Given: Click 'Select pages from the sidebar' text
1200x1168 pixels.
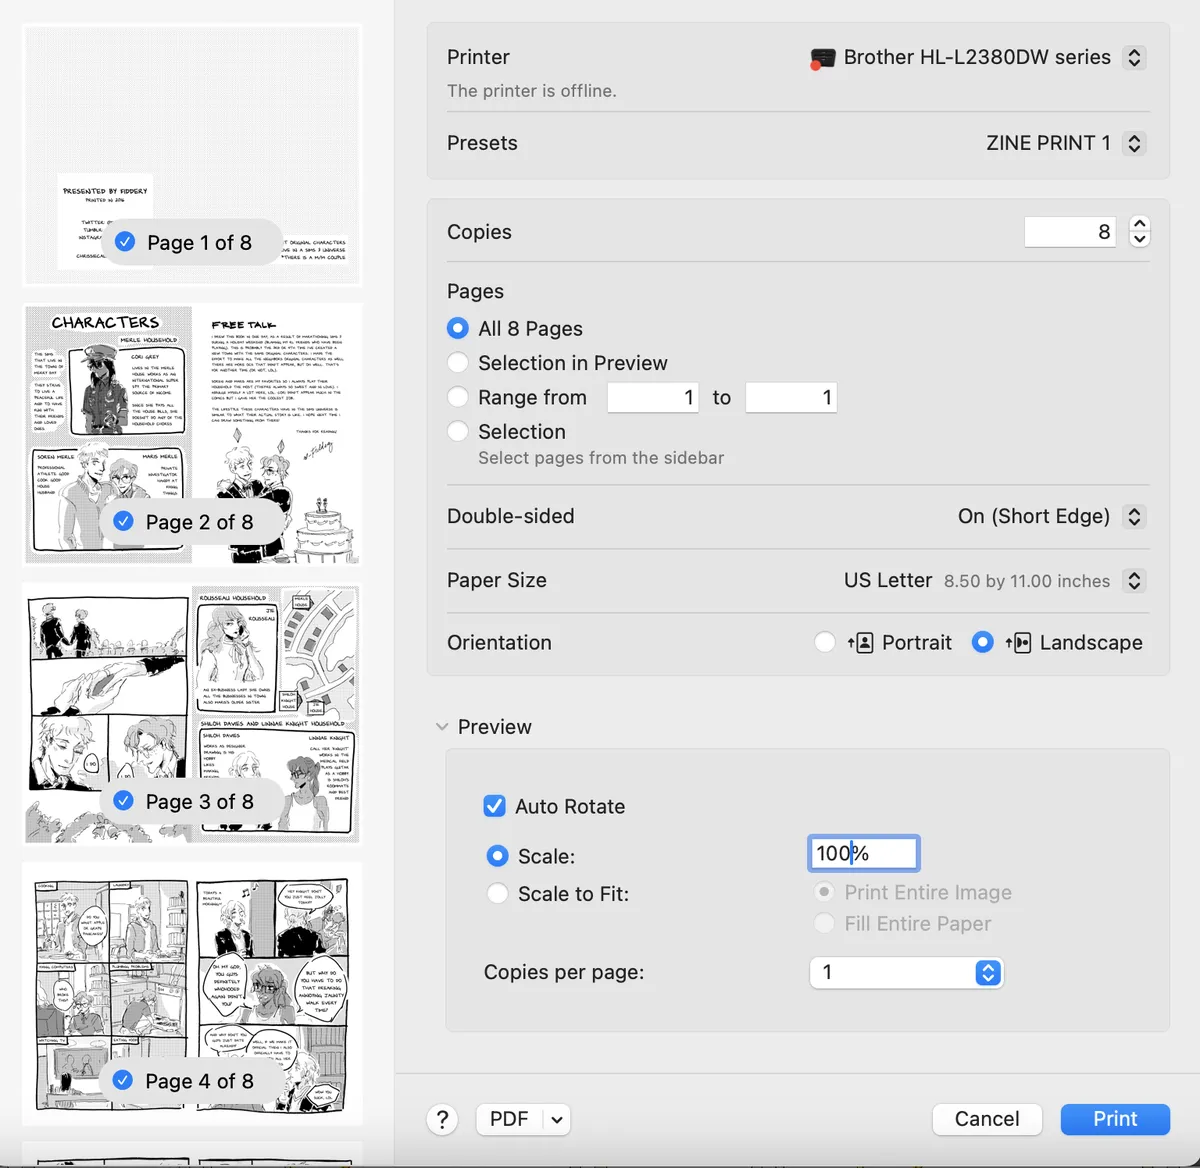Looking at the screenshot, I should point(601,458).
